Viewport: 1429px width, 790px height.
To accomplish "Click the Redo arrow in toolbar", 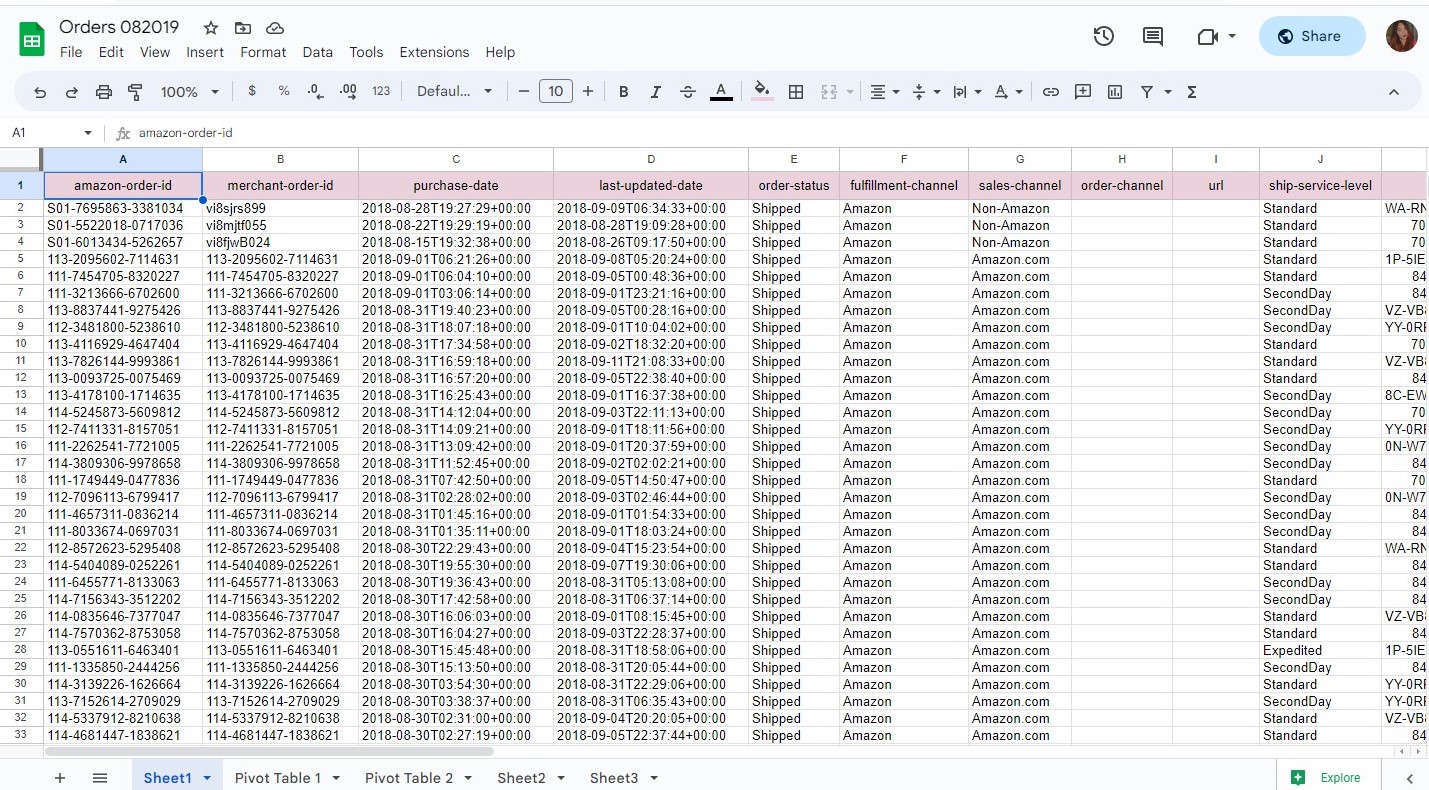I will [72, 92].
